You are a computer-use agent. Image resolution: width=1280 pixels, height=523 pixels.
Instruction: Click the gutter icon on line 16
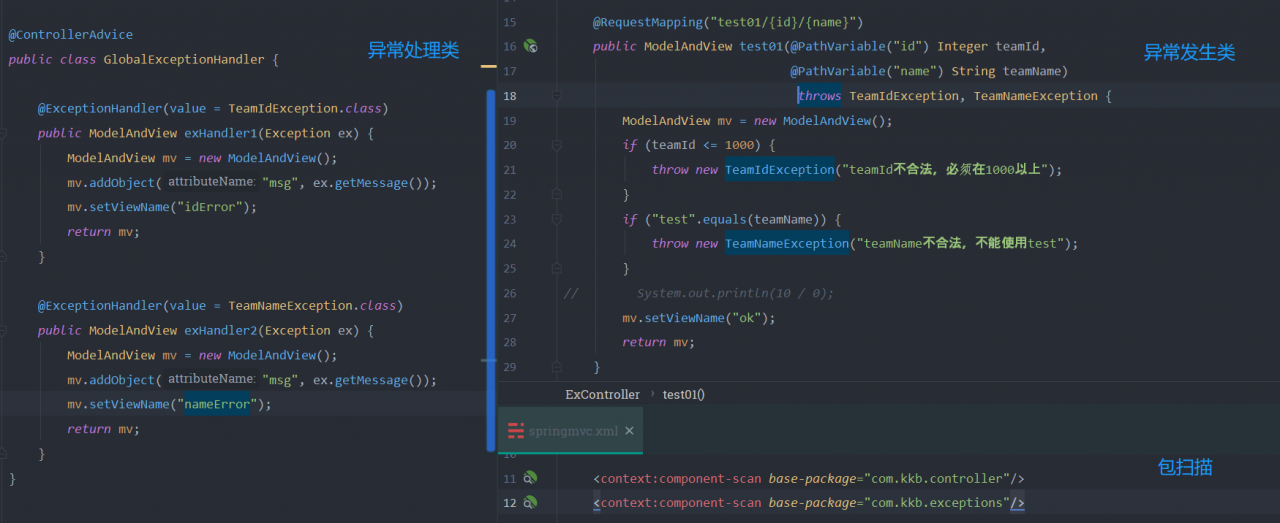click(x=531, y=46)
